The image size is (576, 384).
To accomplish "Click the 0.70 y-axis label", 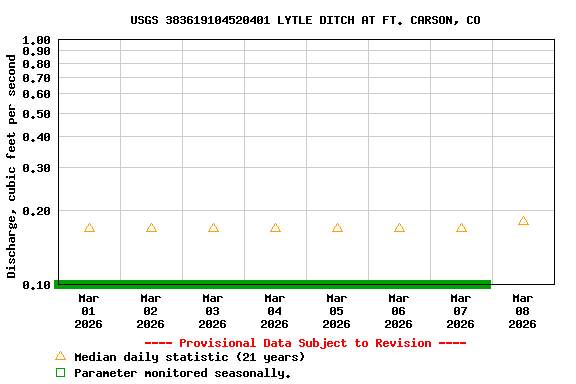I will [x=36, y=78].
